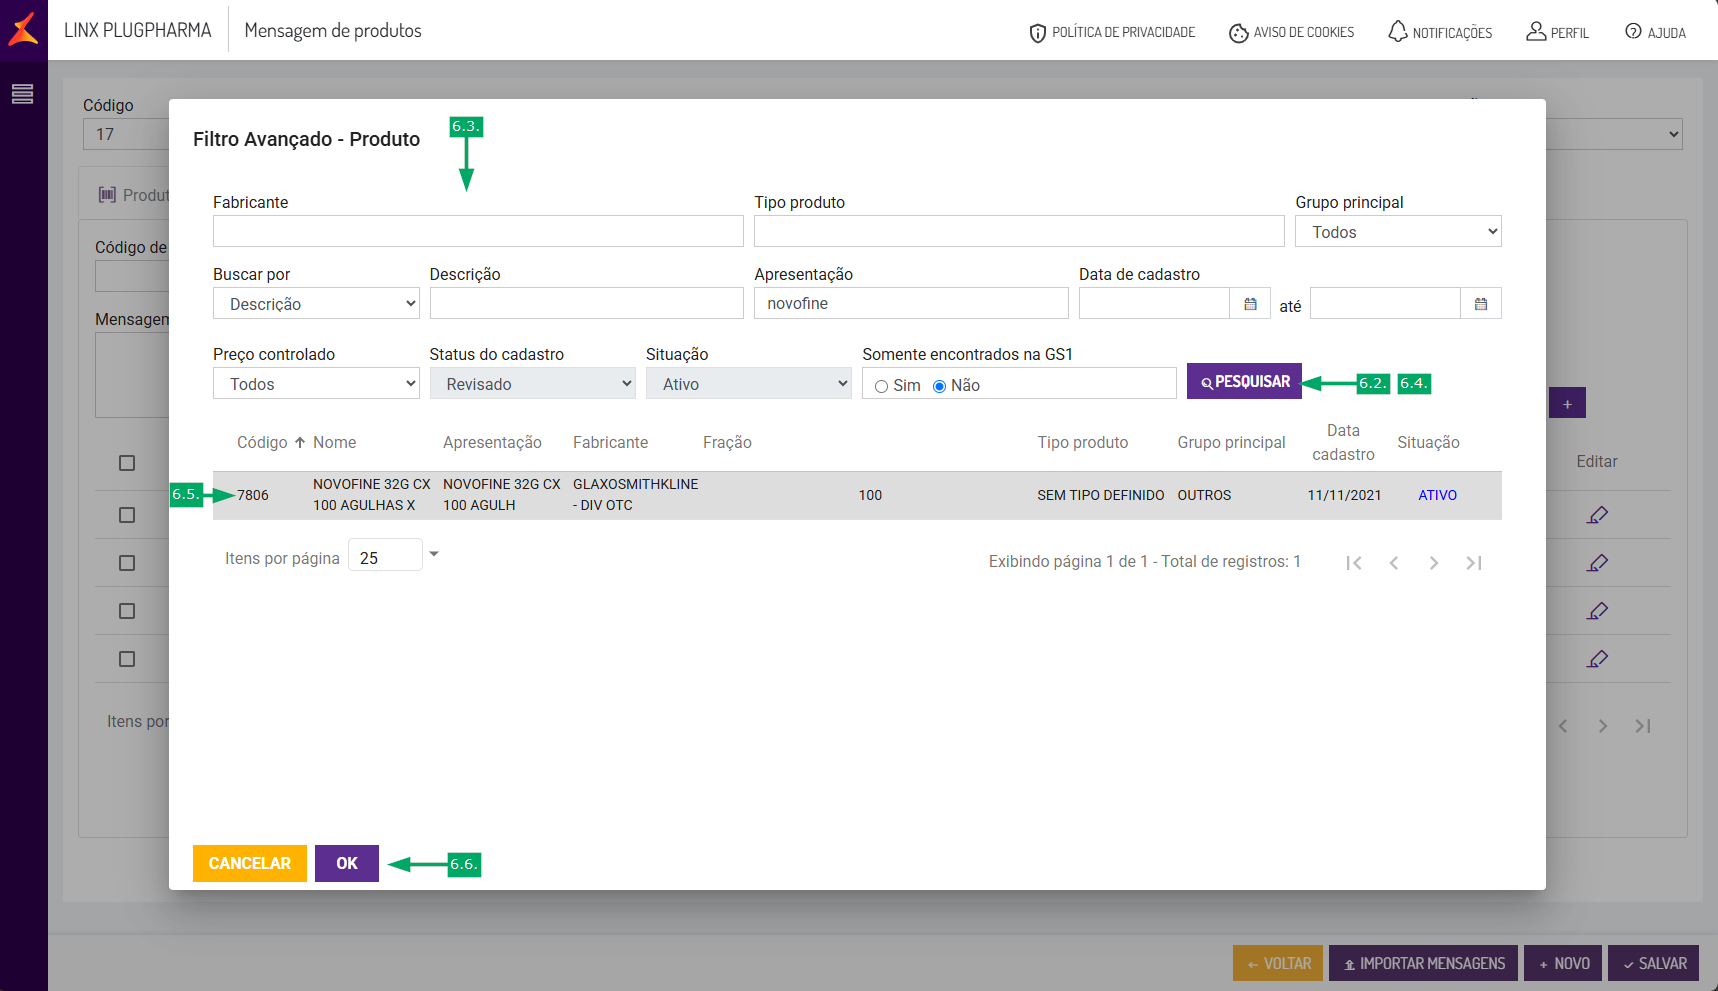Open Aviso de Cookies
1718x991 pixels.
point(1291,32)
